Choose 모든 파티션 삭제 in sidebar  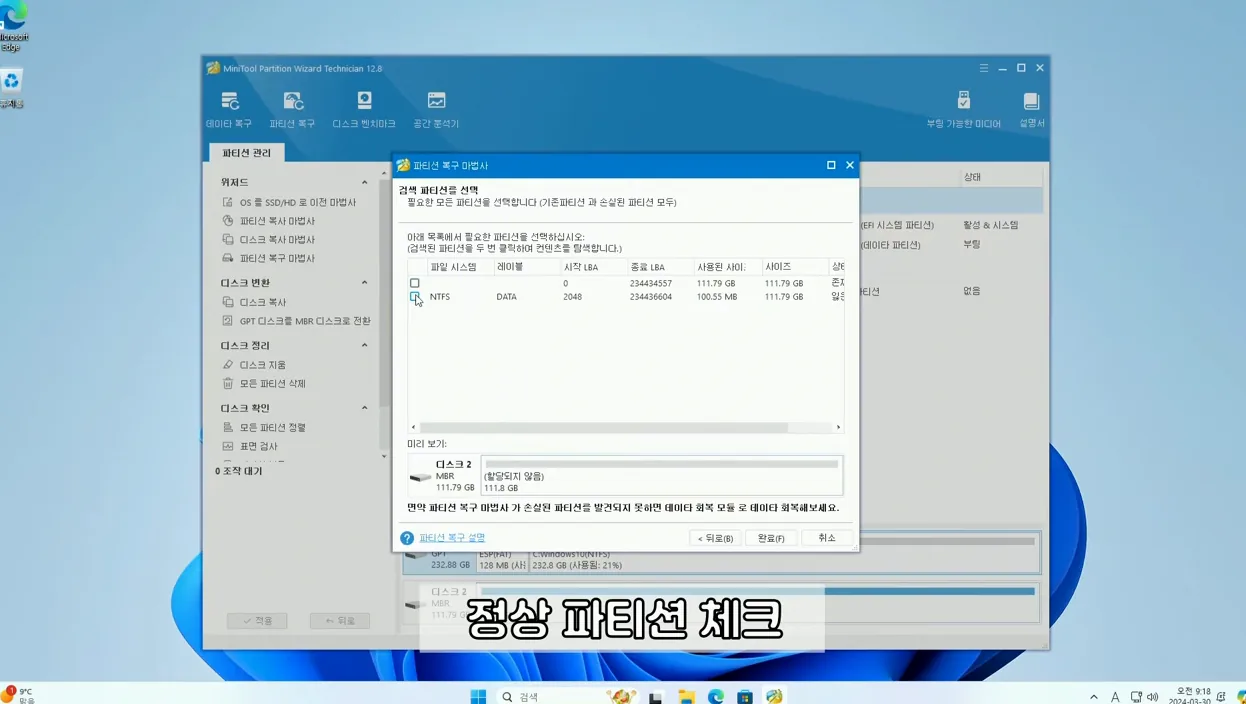click(264, 384)
